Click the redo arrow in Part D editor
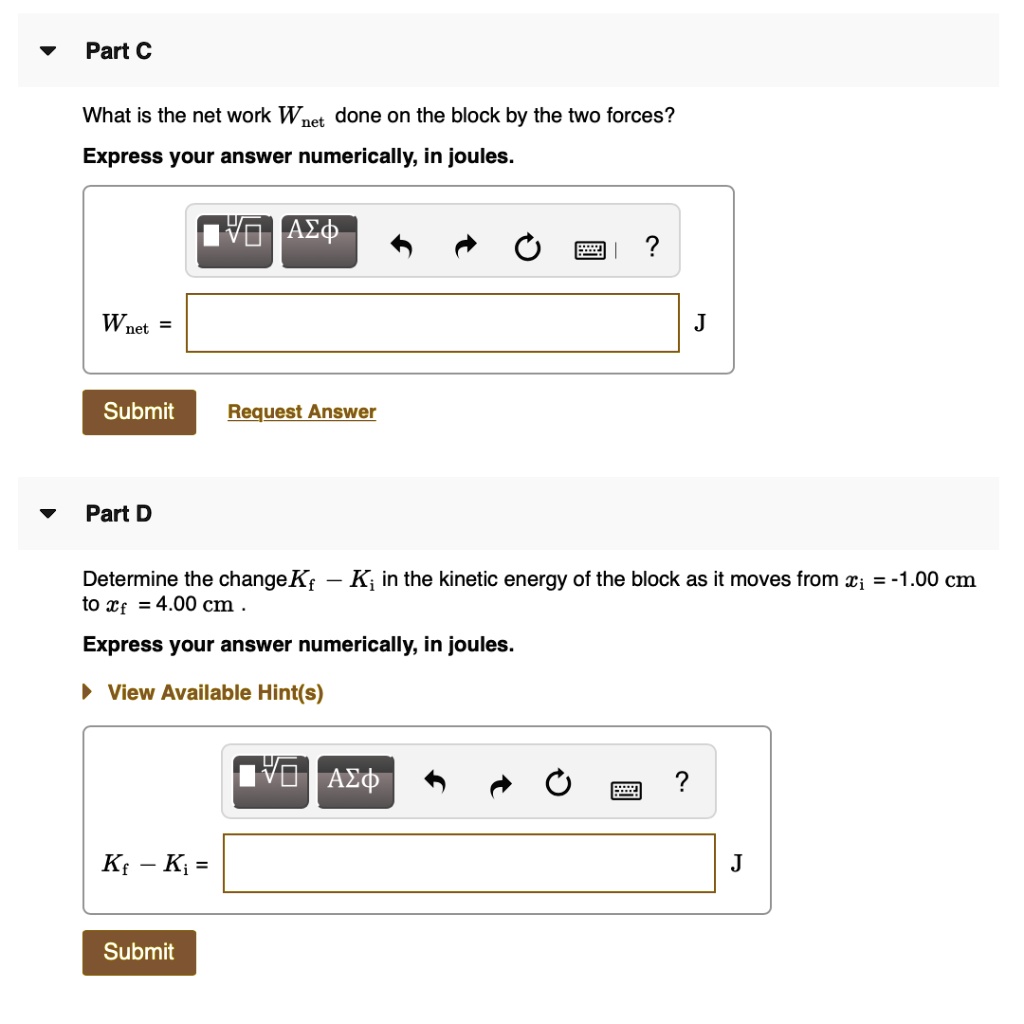Screen dimensions: 1024x1024 [x=499, y=786]
